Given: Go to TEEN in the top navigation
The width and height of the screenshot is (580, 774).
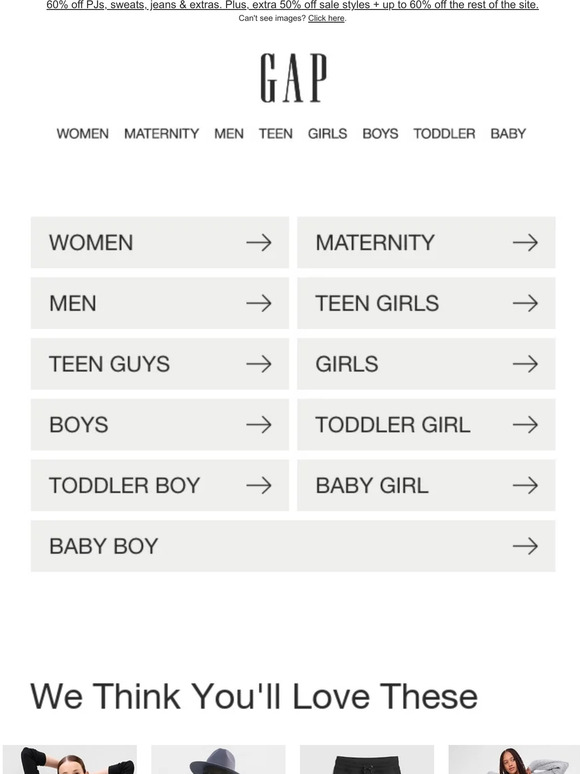Looking at the screenshot, I should pyautogui.click(x=275, y=134).
